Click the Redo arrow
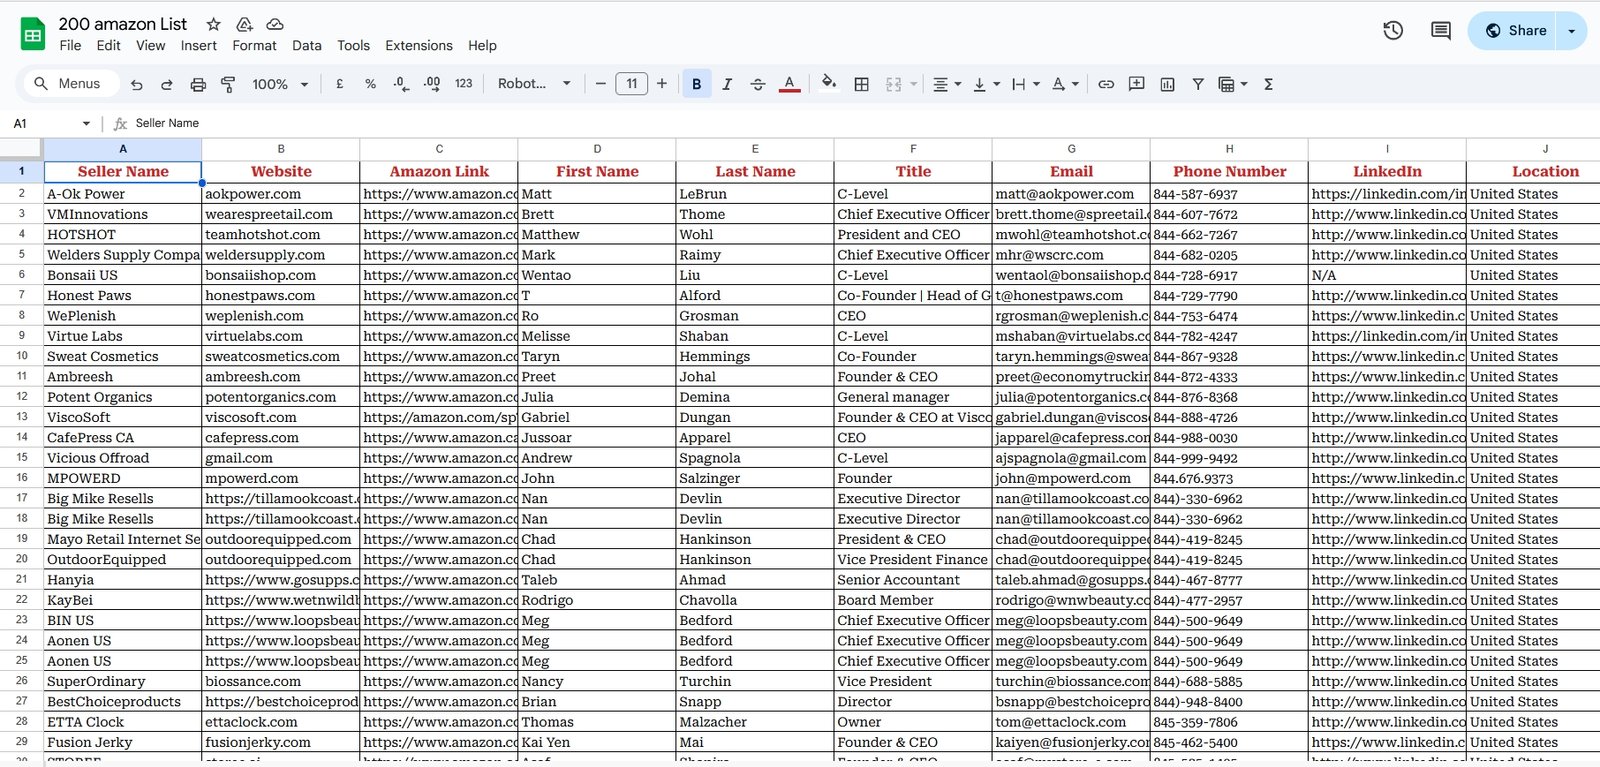 [167, 85]
